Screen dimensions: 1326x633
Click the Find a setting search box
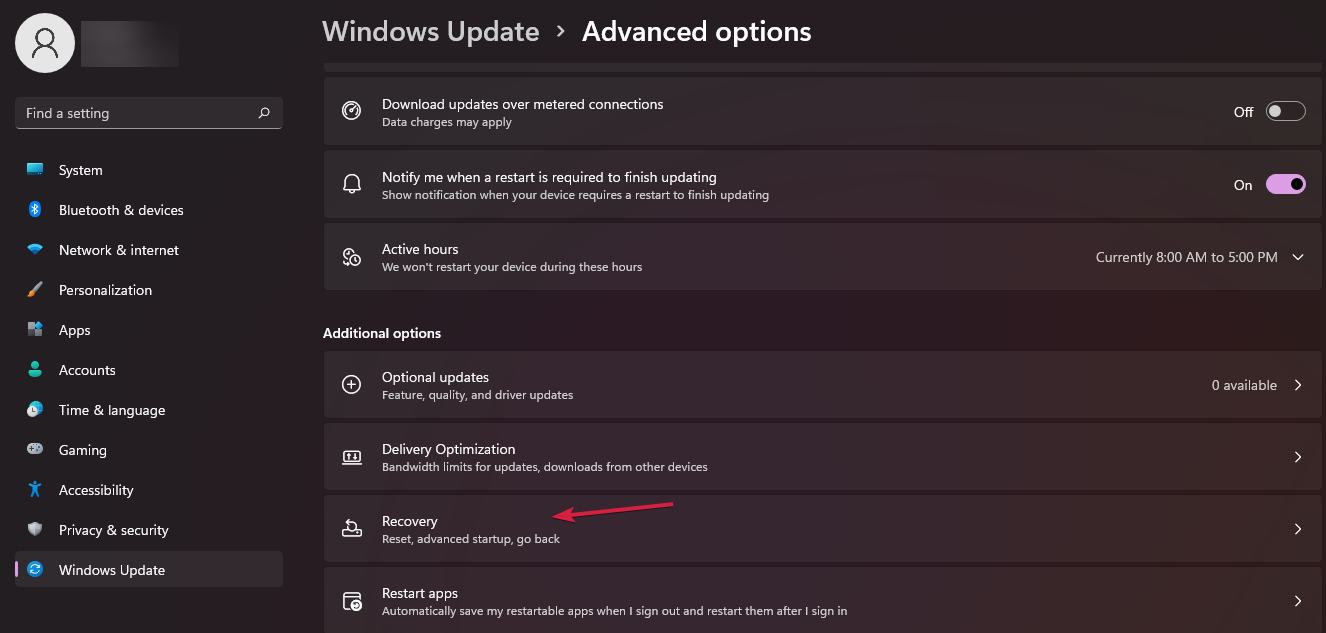click(x=135, y=113)
